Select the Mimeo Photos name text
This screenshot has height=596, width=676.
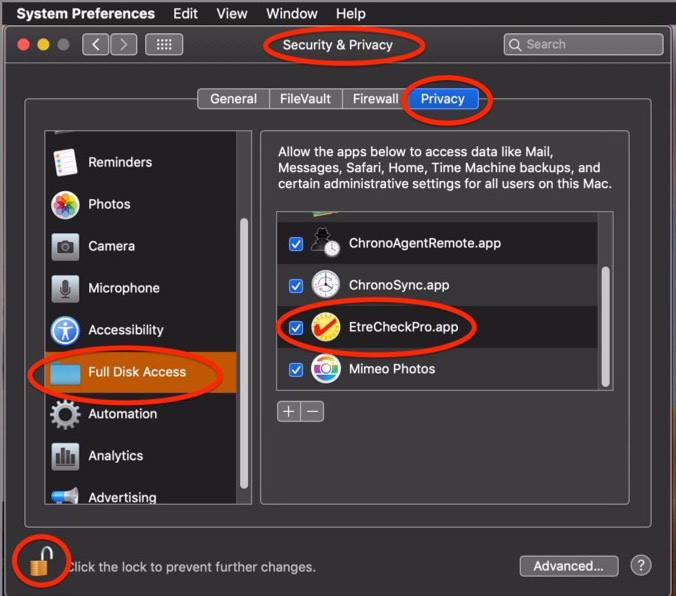coord(392,369)
